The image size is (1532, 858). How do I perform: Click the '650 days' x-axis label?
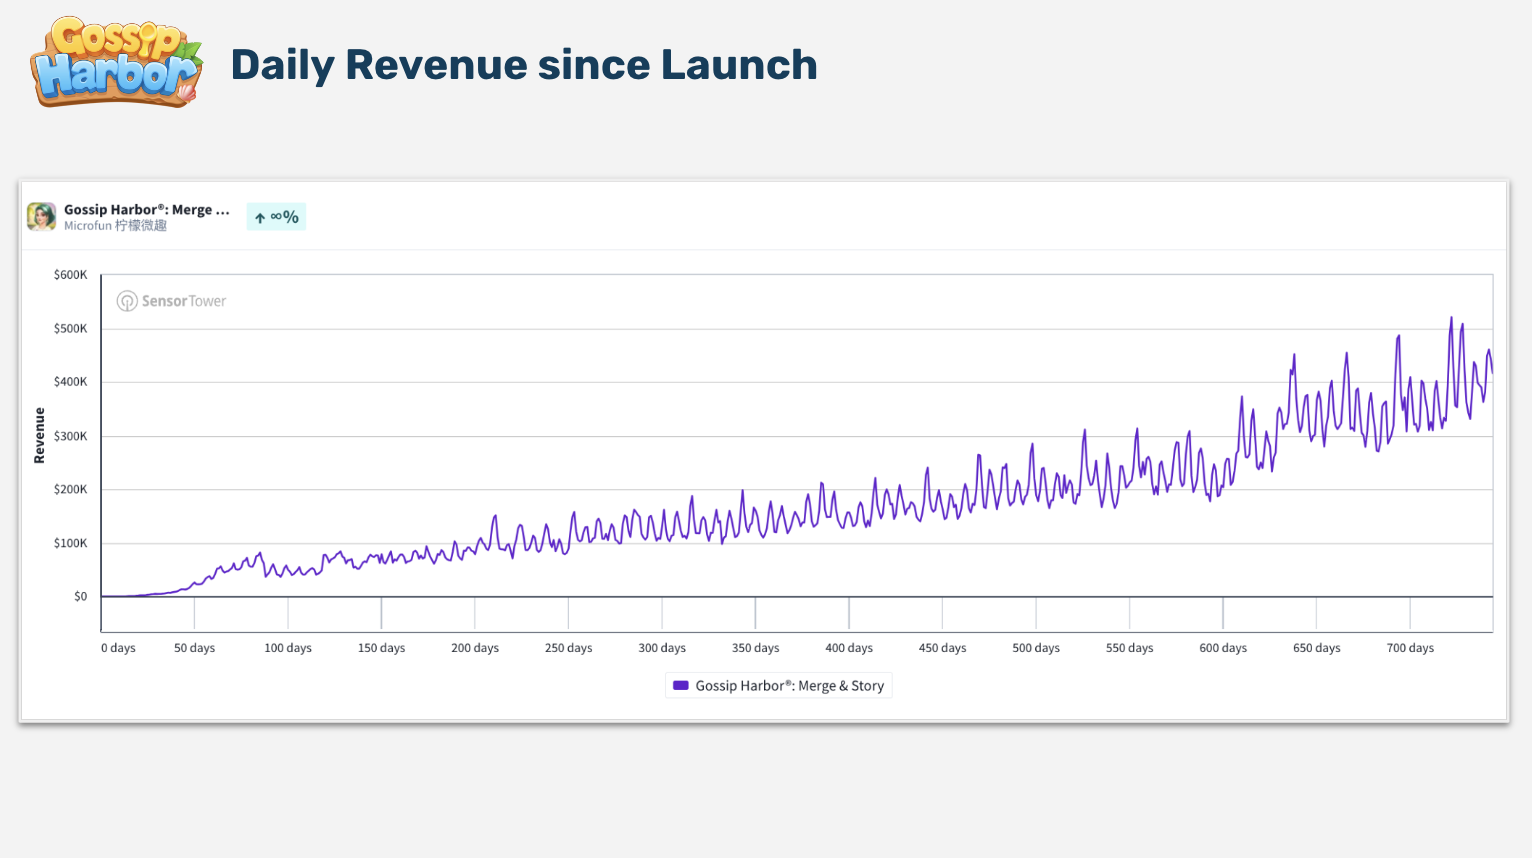[x=1317, y=648]
